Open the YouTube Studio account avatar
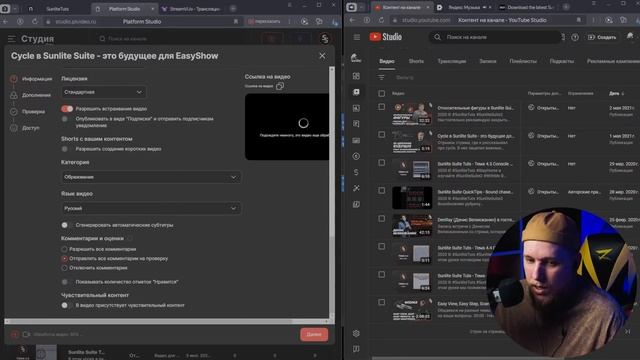The height and width of the screenshot is (360, 640). 630,37
